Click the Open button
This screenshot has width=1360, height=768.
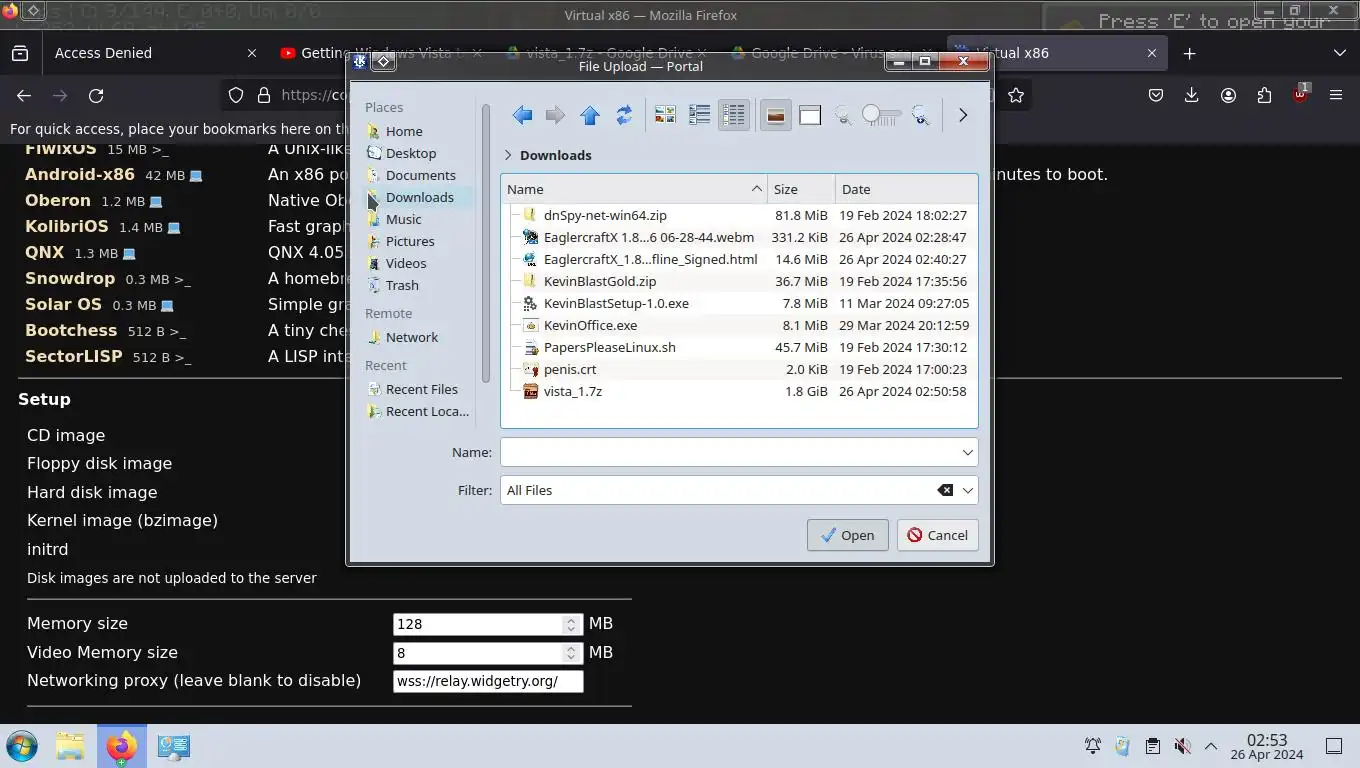point(847,535)
